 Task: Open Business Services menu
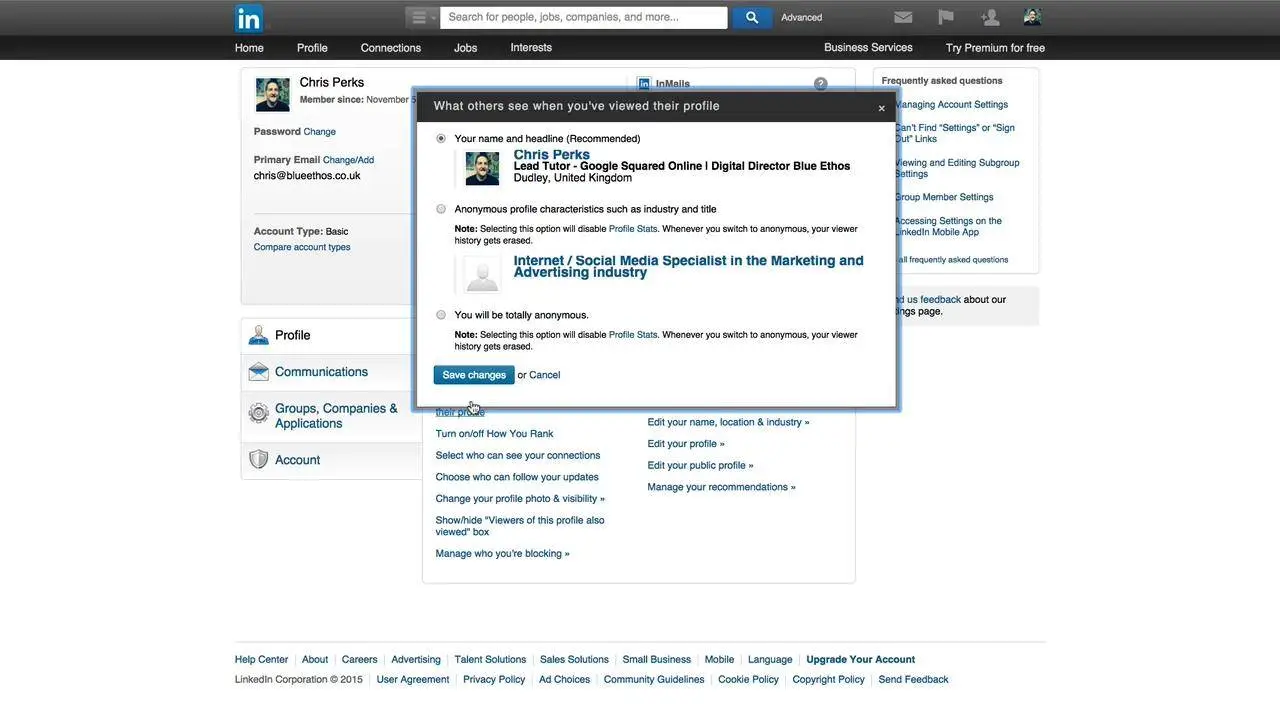(x=868, y=48)
